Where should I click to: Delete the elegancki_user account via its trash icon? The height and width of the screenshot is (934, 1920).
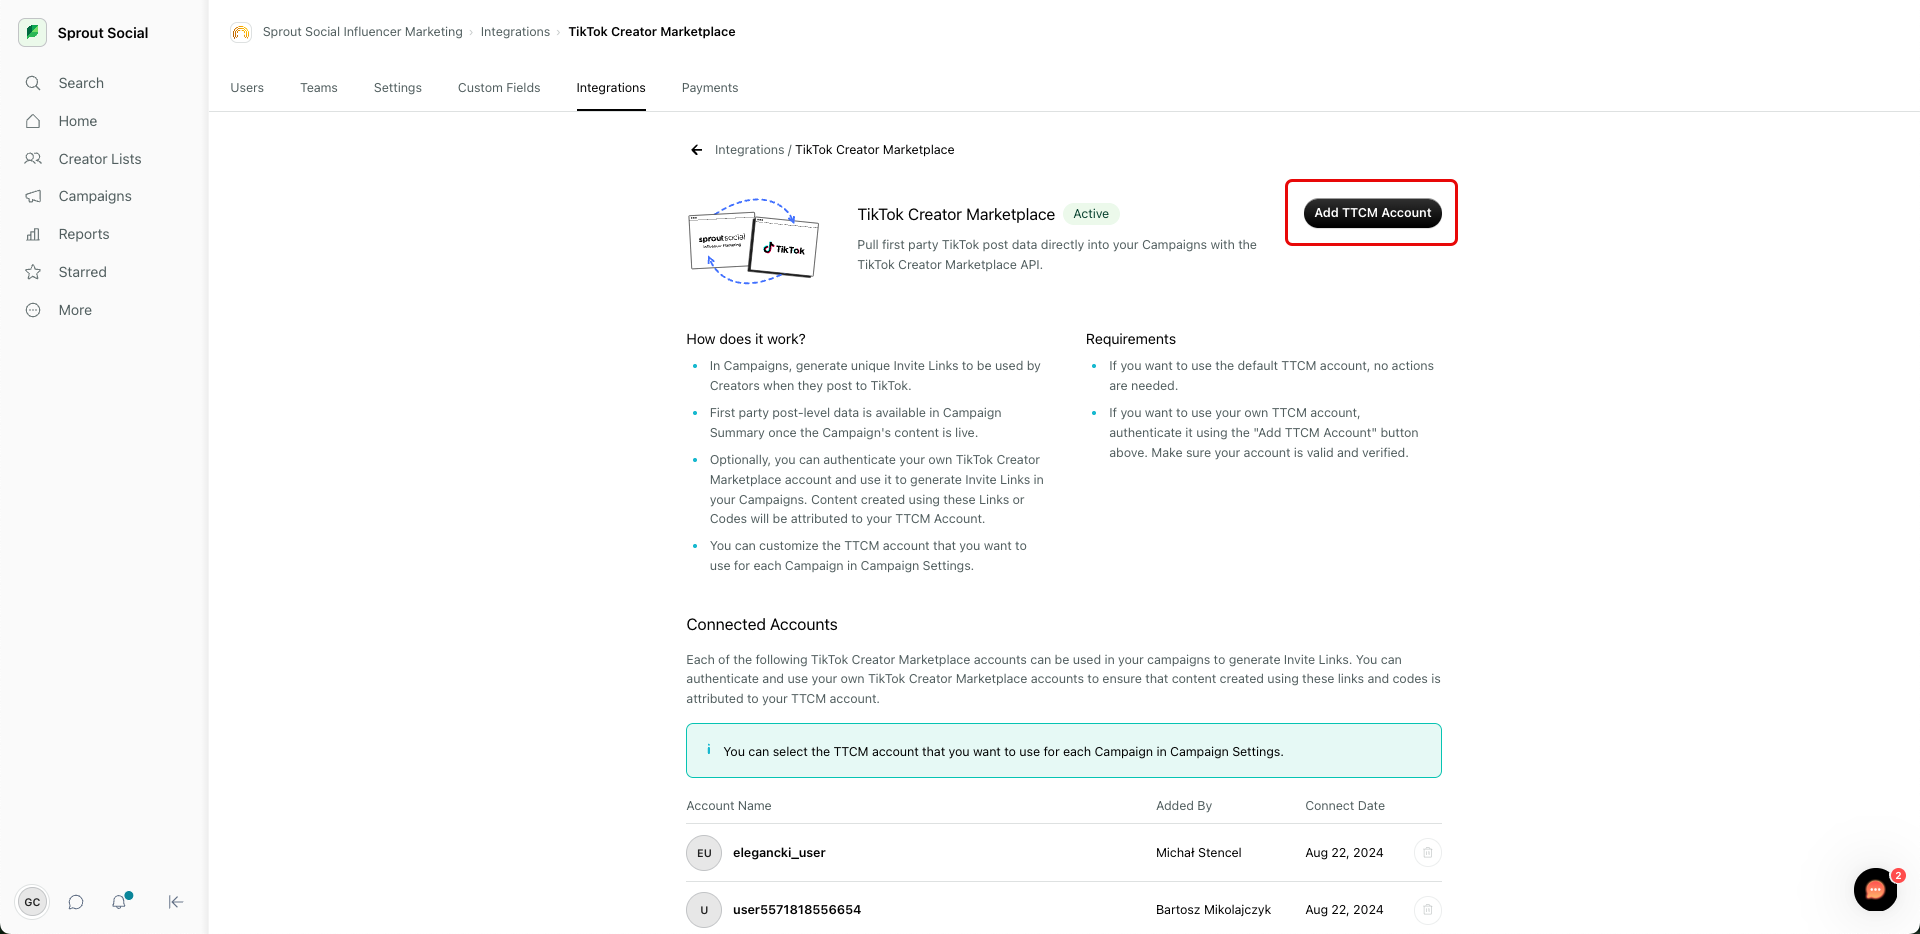tap(1428, 853)
